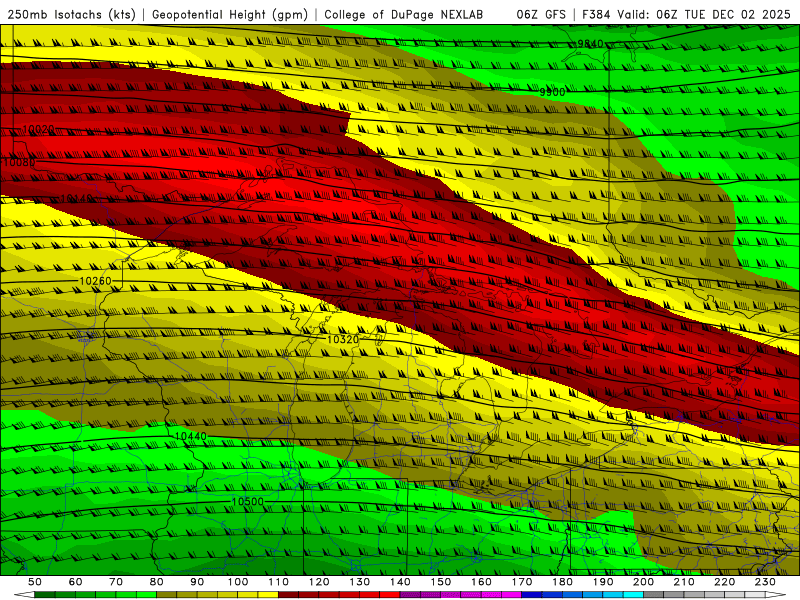
Task: Click the 140 value on the color scale
Action: point(400,582)
